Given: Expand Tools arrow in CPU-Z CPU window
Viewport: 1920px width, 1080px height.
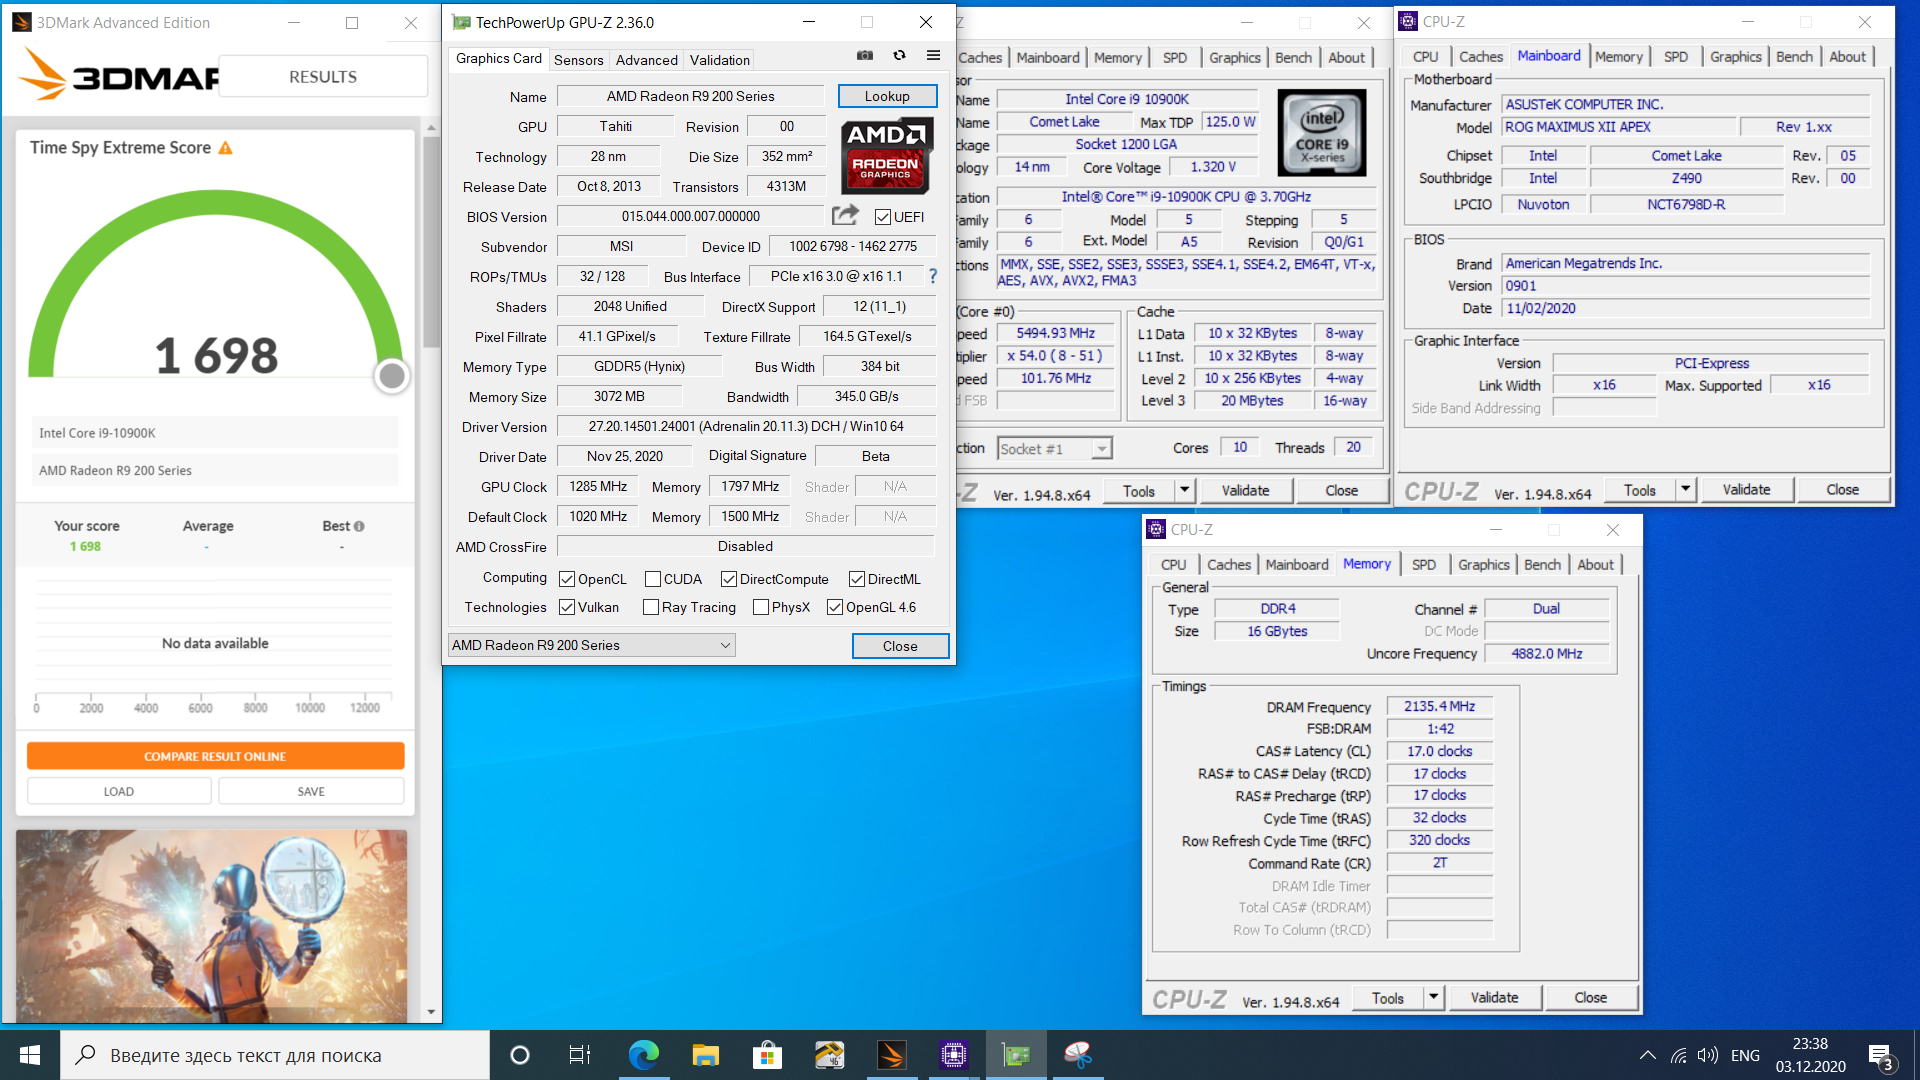Looking at the screenshot, I should 1185,490.
